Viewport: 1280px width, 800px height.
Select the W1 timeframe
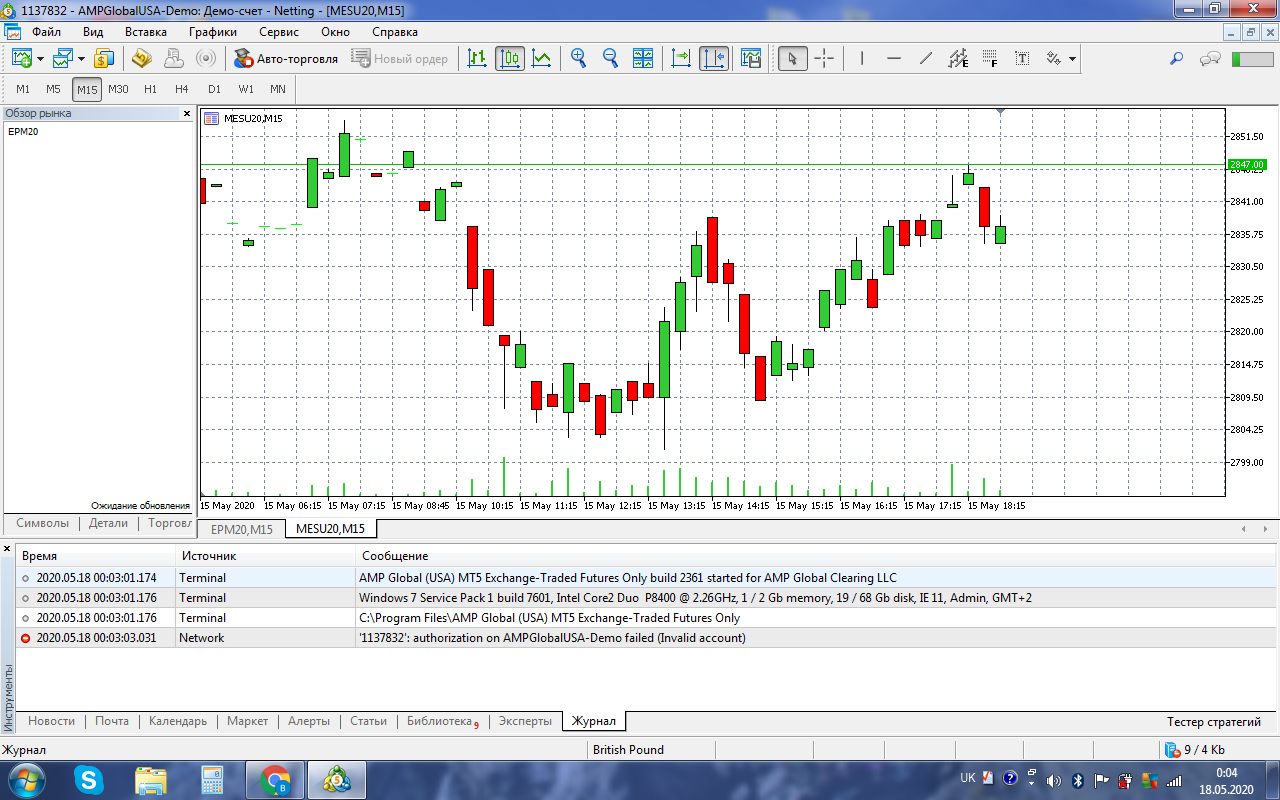(246, 89)
